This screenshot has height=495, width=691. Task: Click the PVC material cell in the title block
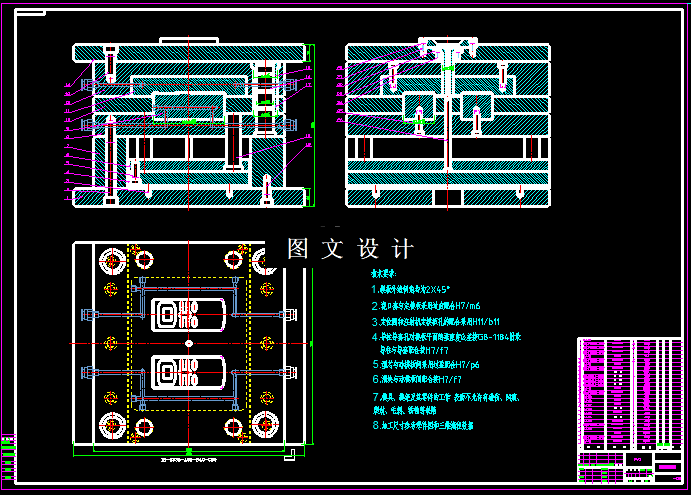pyautogui.click(x=639, y=459)
